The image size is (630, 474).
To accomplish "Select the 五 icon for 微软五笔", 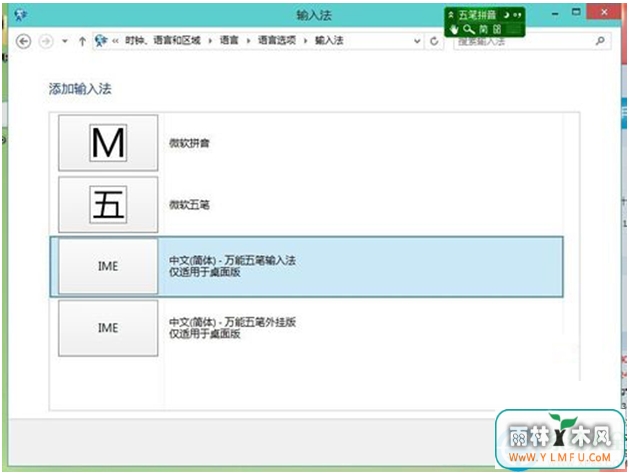I will (108, 204).
